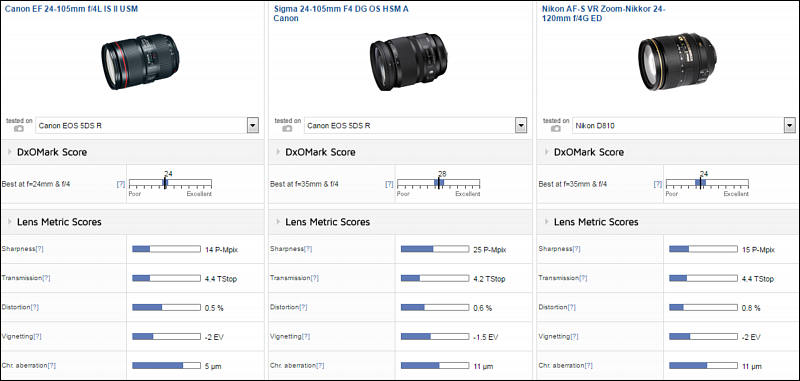
Task: Click the Sigma 24-105mm lens photo
Action: pos(409,62)
